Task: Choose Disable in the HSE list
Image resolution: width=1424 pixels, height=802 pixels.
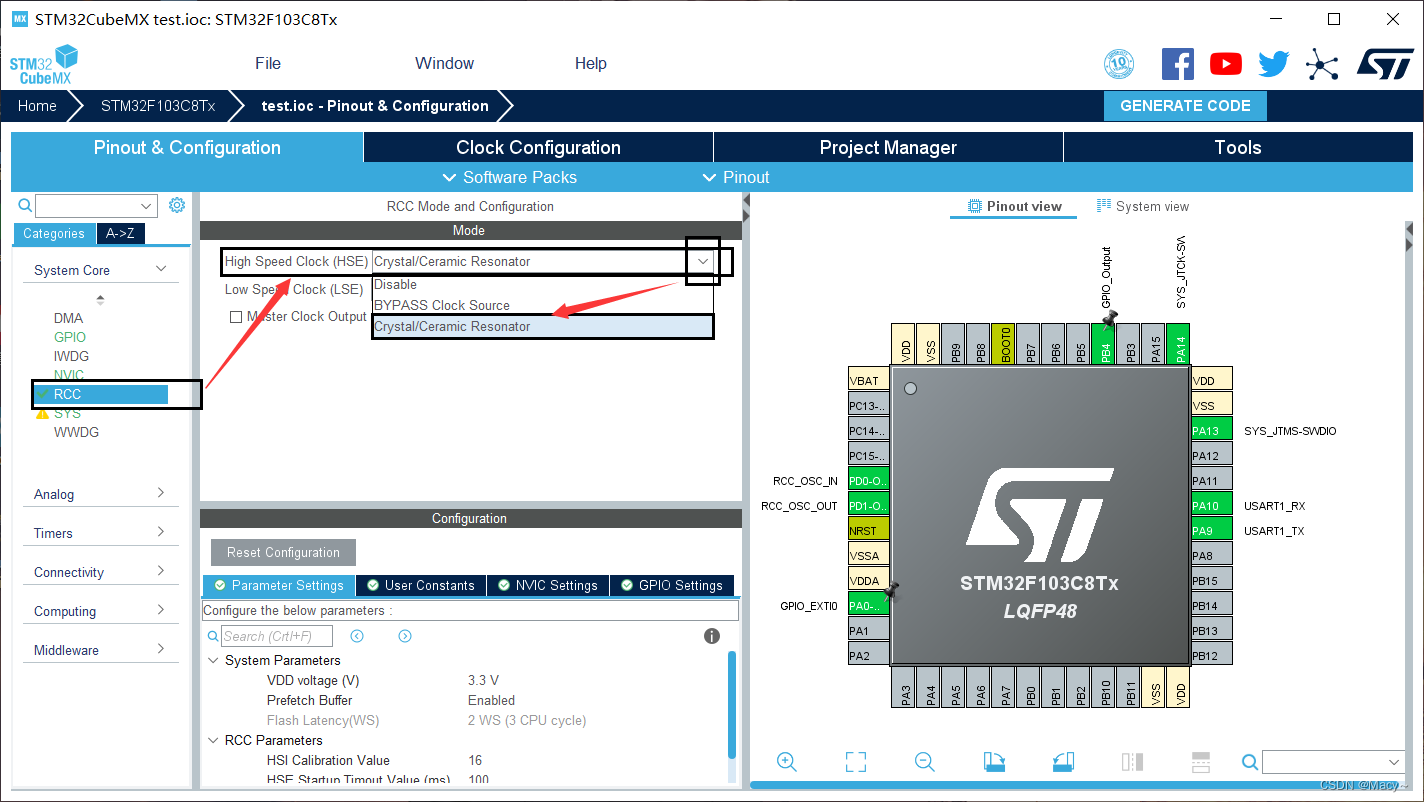Action: 543,284
